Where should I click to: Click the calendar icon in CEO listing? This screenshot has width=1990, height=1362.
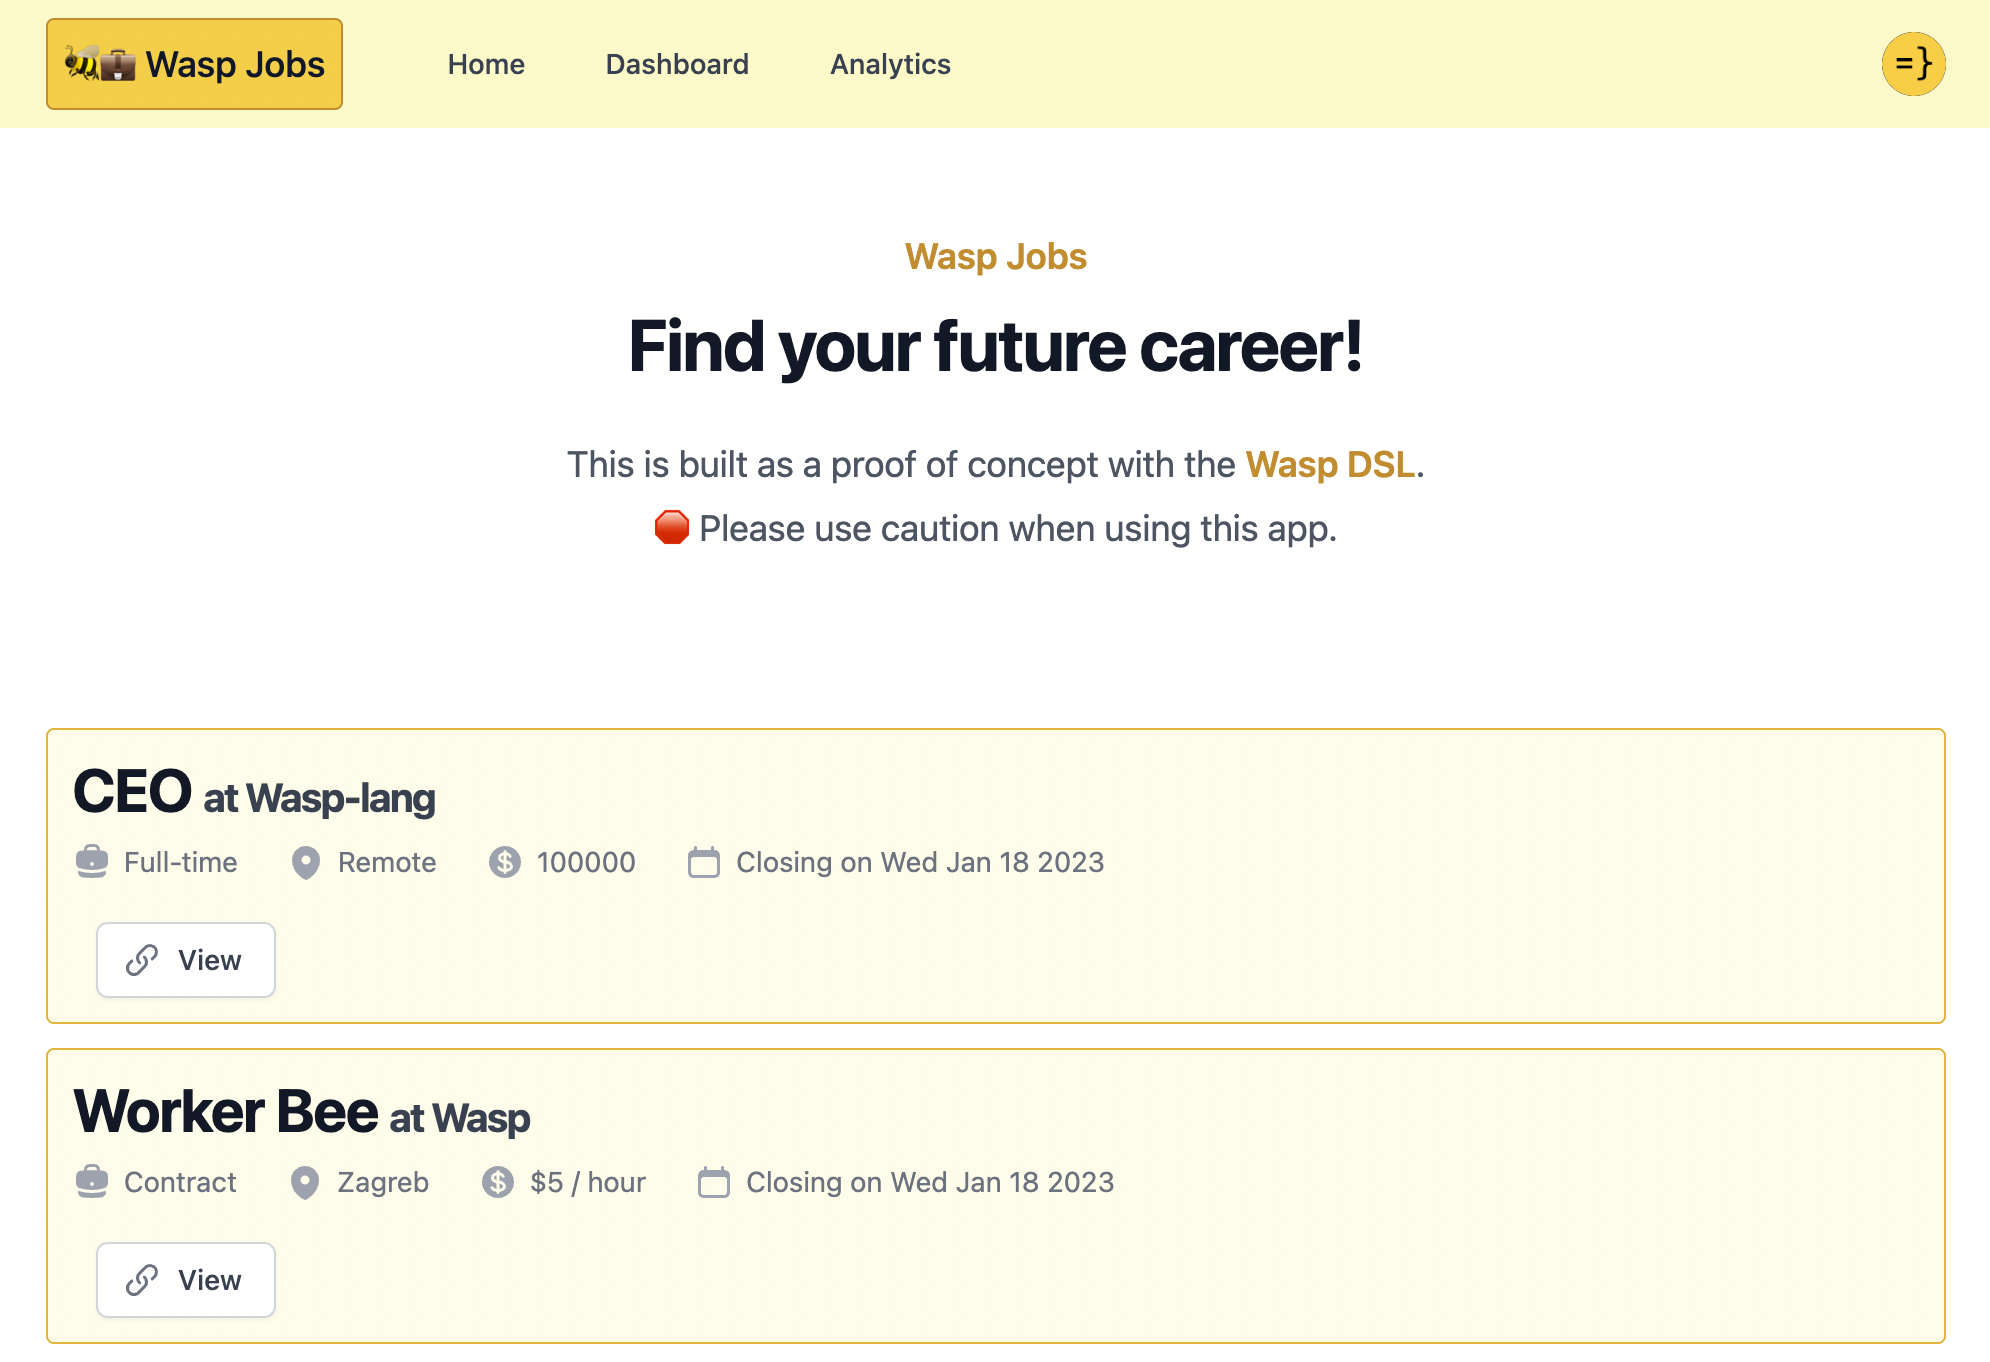pos(704,862)
